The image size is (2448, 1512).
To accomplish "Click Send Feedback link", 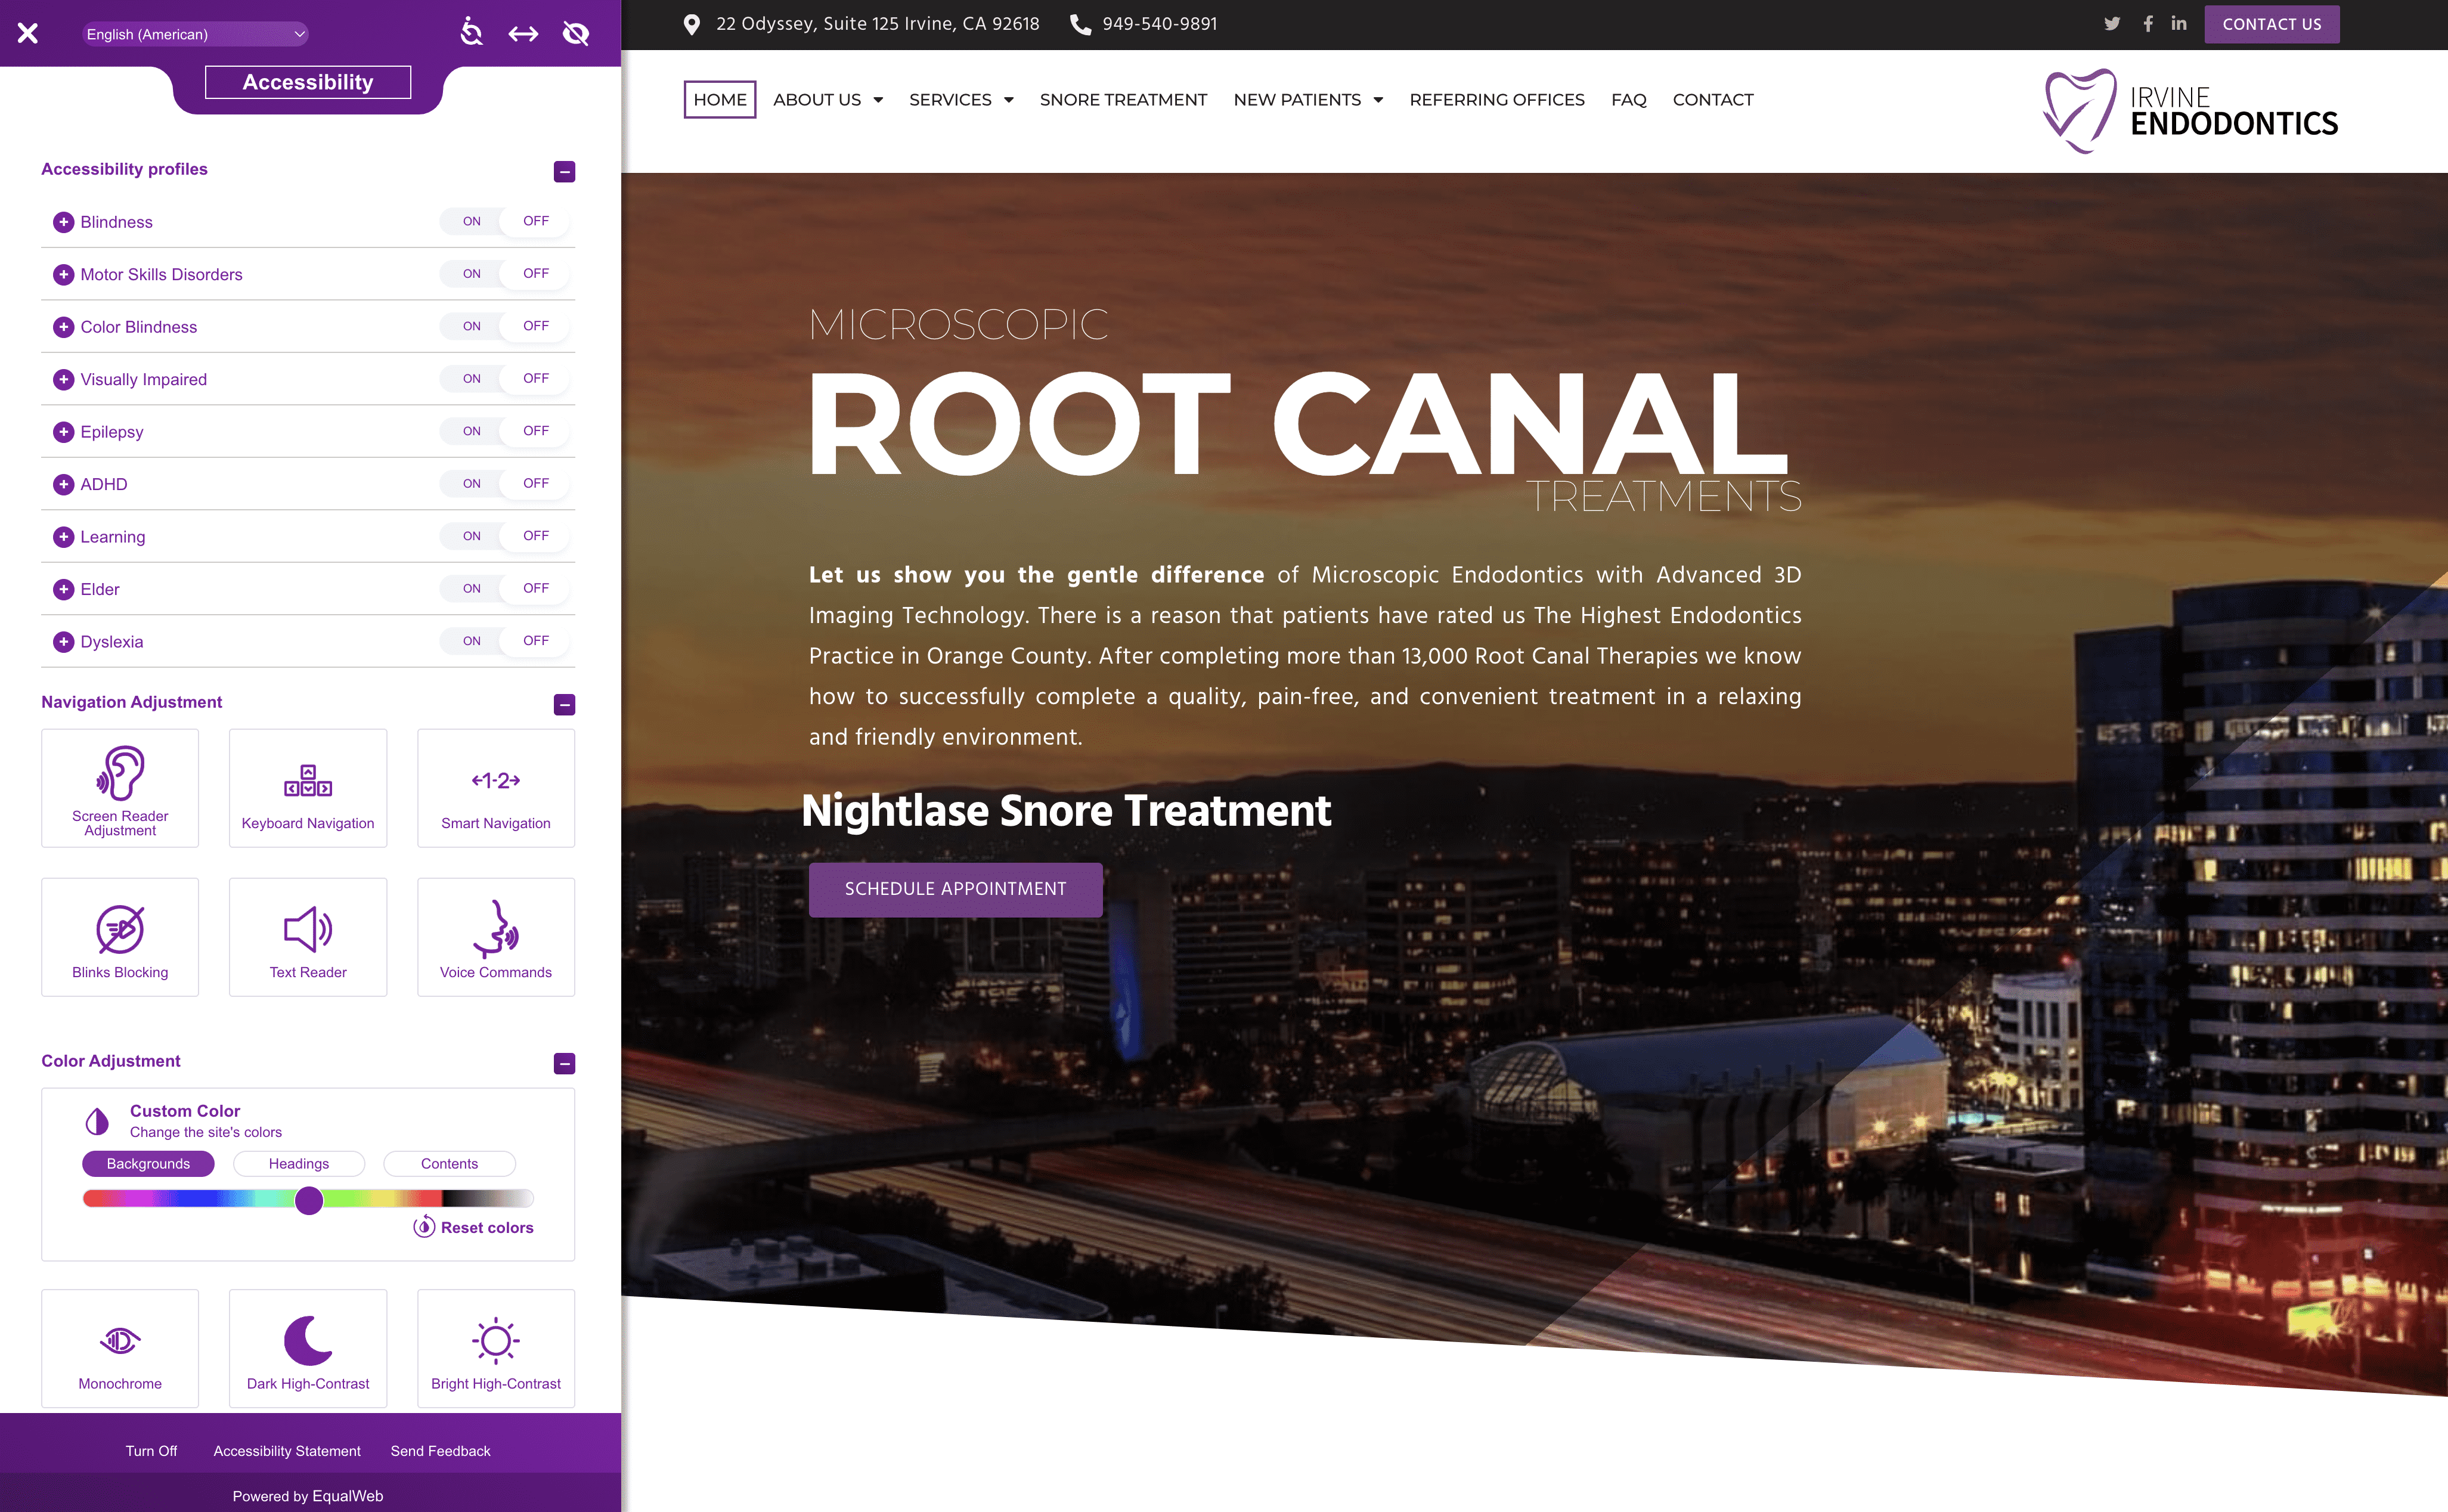I will tap(440, 1451).
